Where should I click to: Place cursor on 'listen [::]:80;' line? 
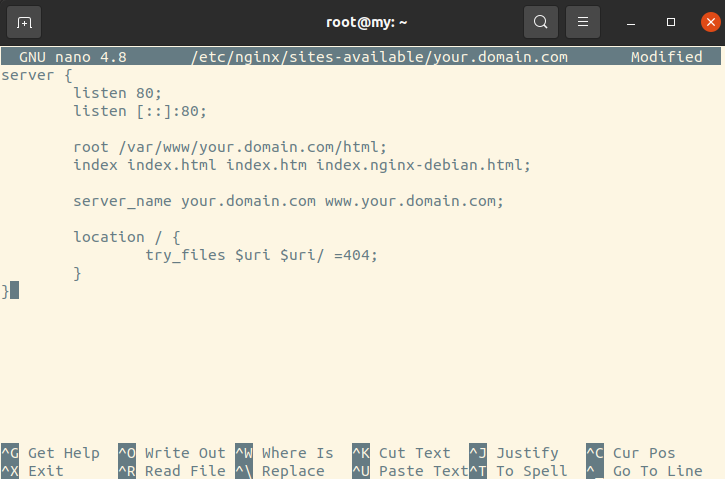(x=140, y=111)
